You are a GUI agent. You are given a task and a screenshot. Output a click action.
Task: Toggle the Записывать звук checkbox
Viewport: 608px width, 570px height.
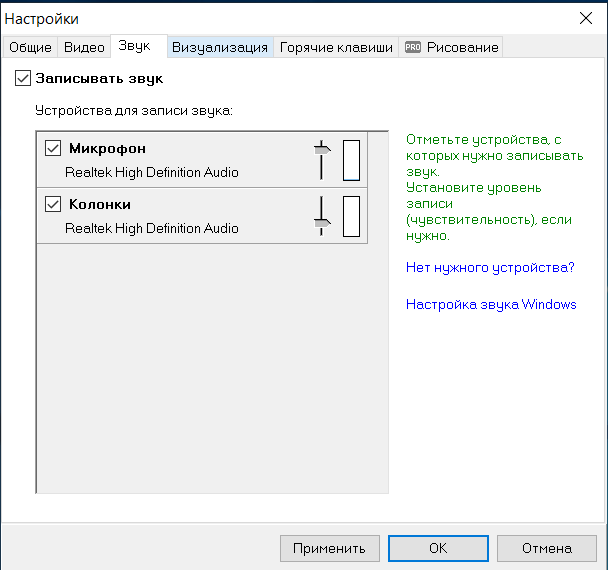(x=24, y=77)
